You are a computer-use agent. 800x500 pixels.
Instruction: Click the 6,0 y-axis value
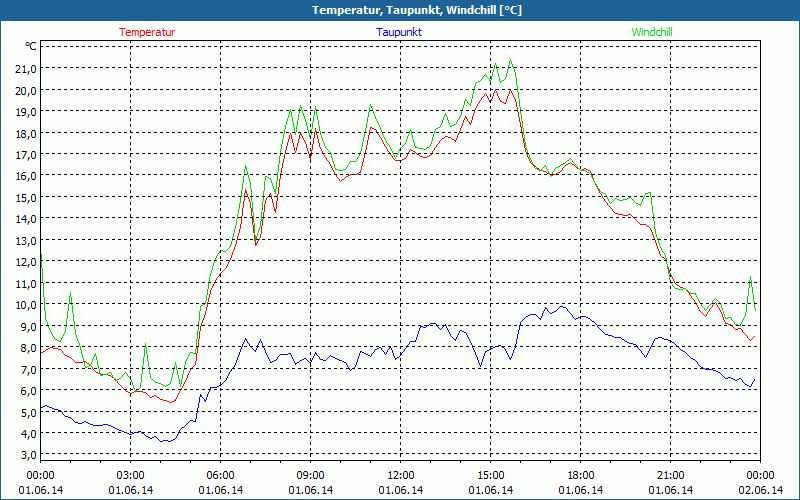29,390
